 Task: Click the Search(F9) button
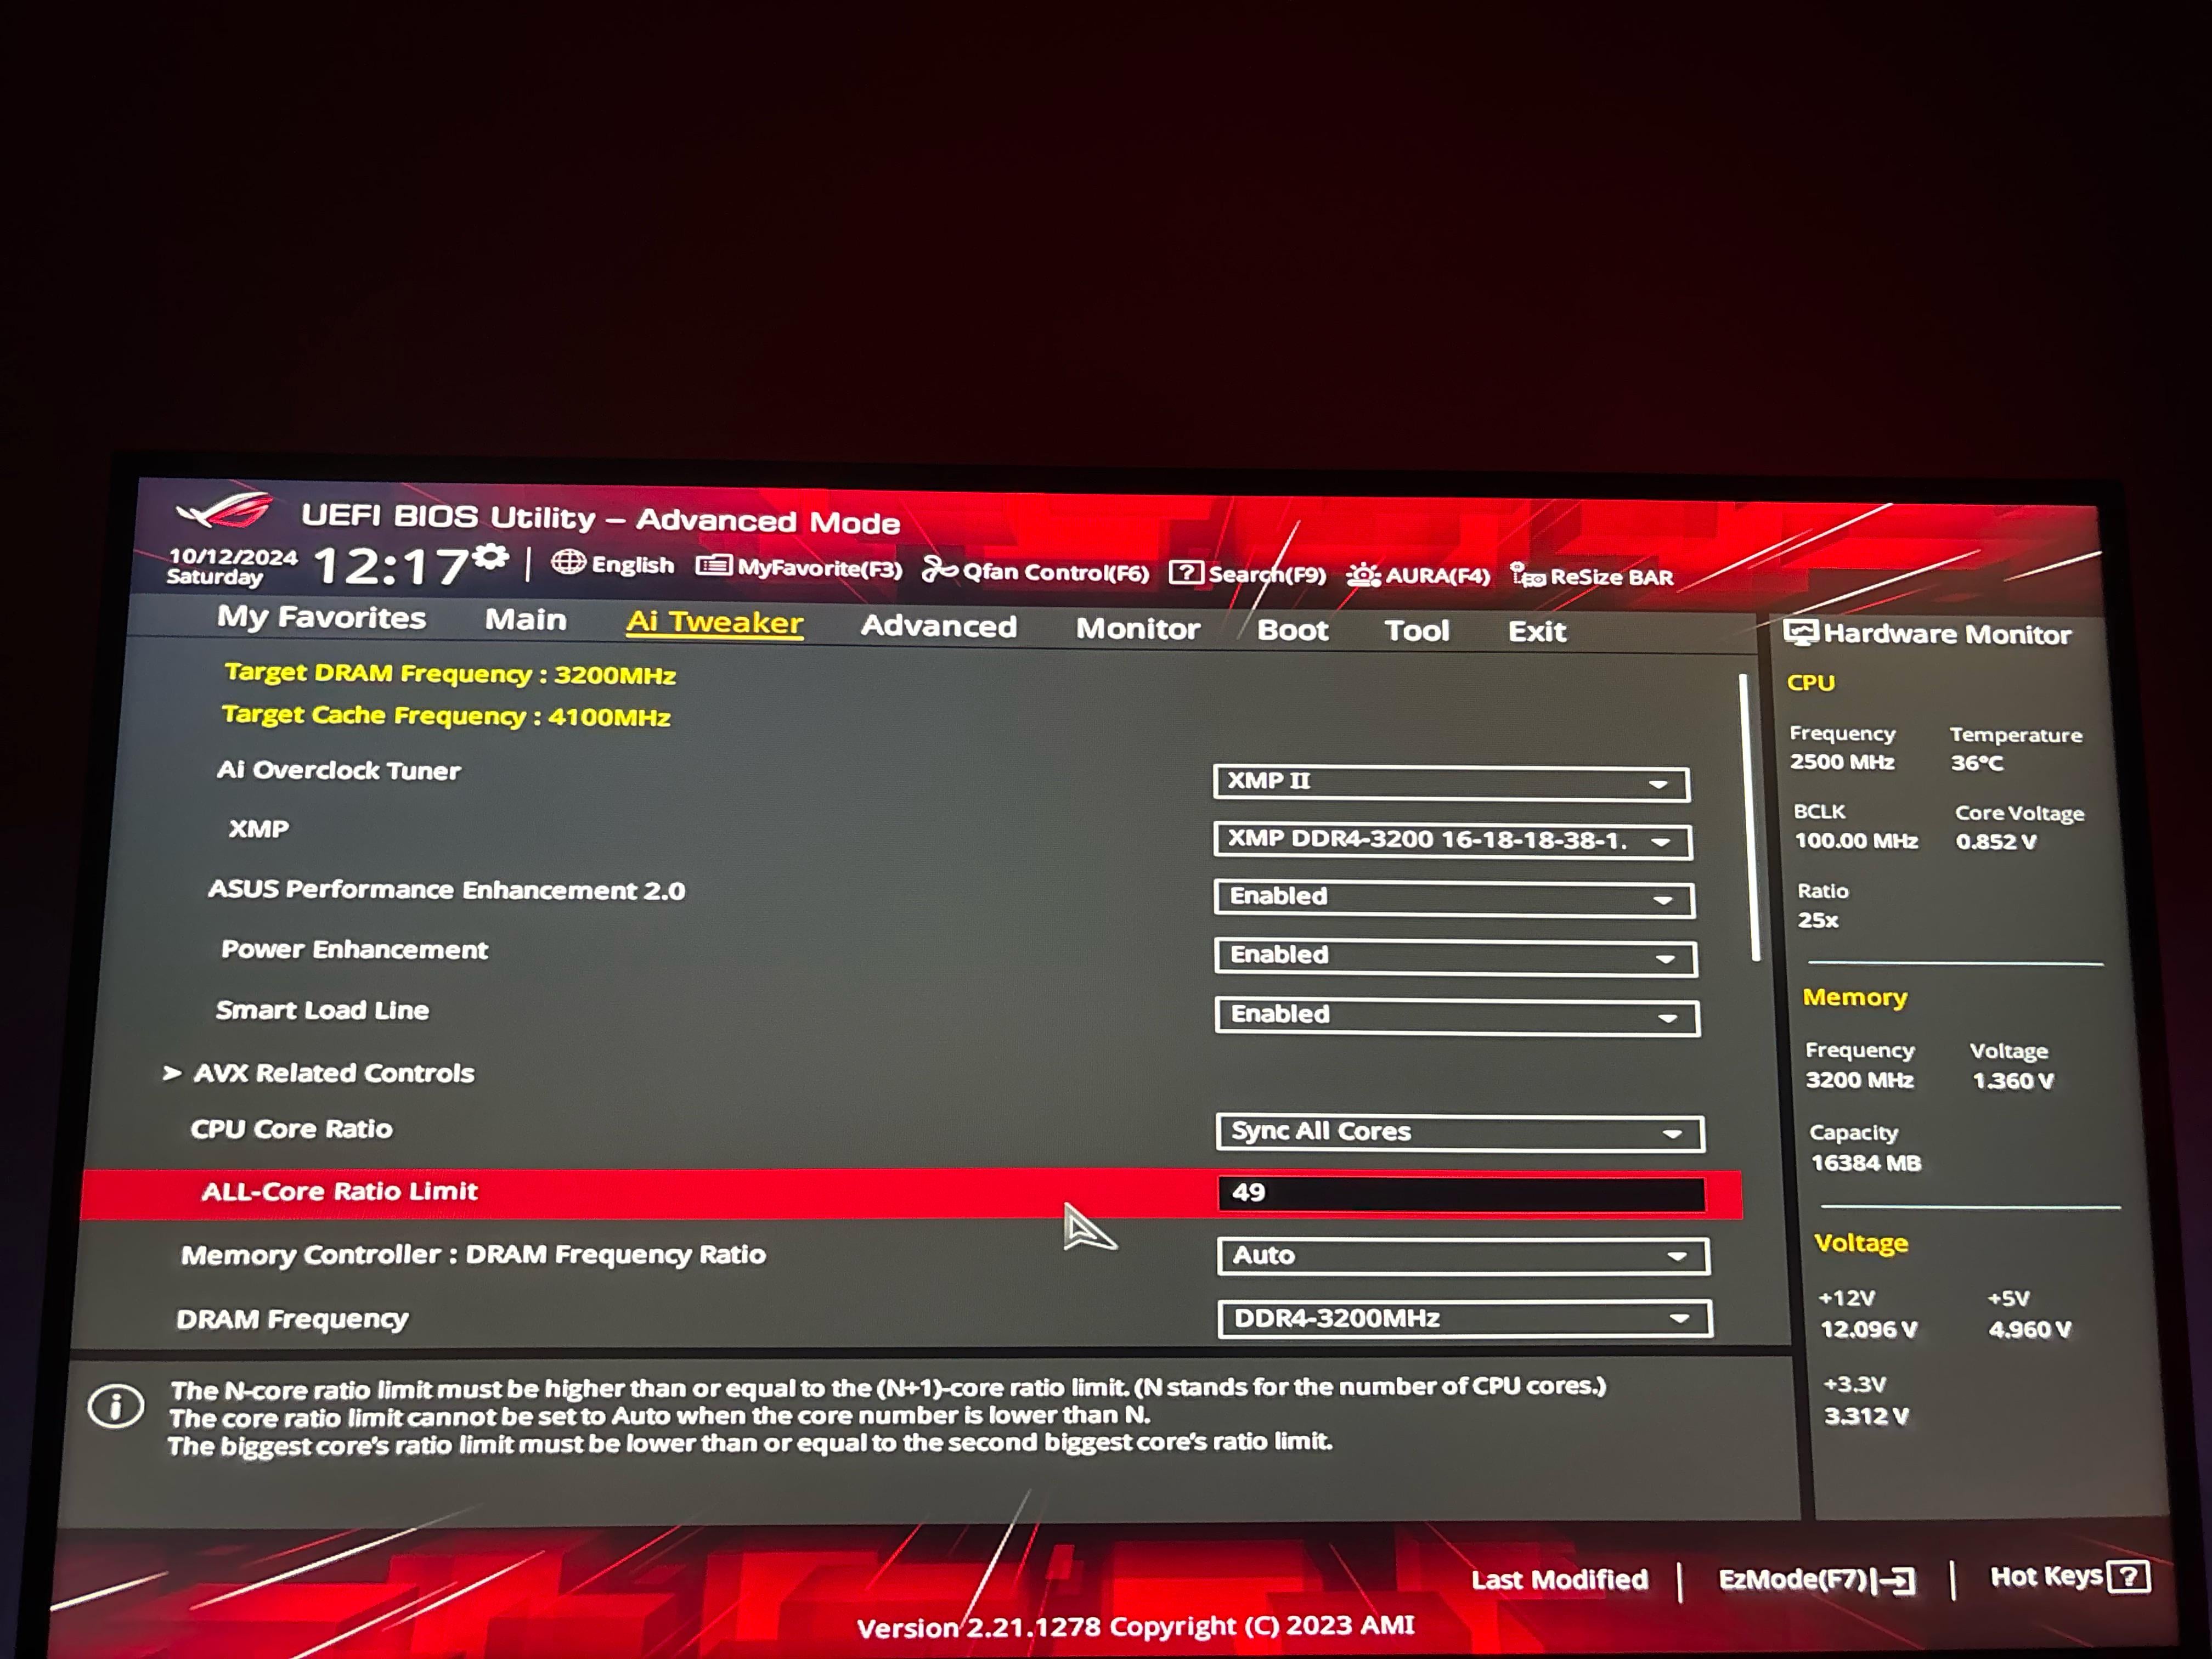coord(1248,573)
